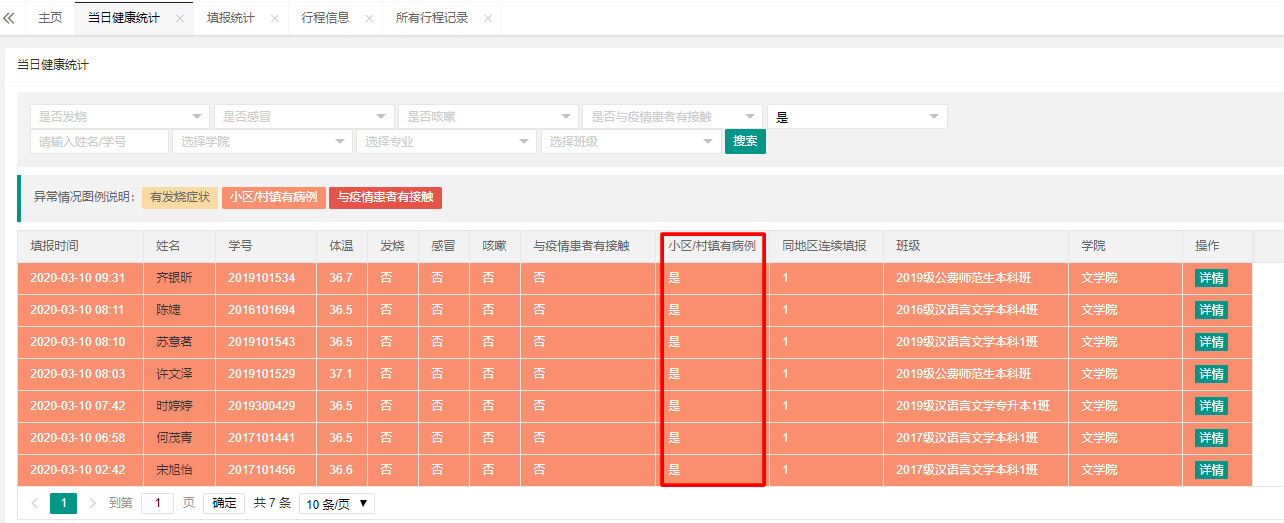Expand the 是否发烧 dropdown

click(x=120, y=117)
